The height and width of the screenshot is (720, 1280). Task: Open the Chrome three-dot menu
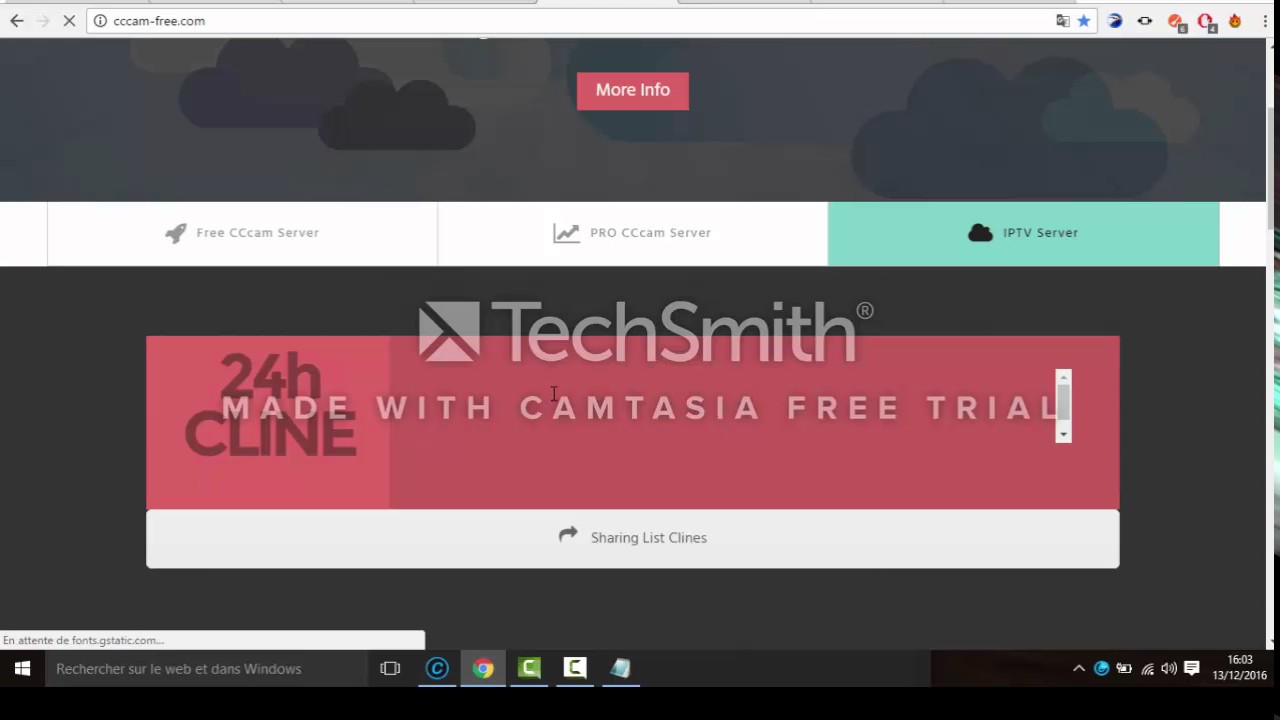1265,20
